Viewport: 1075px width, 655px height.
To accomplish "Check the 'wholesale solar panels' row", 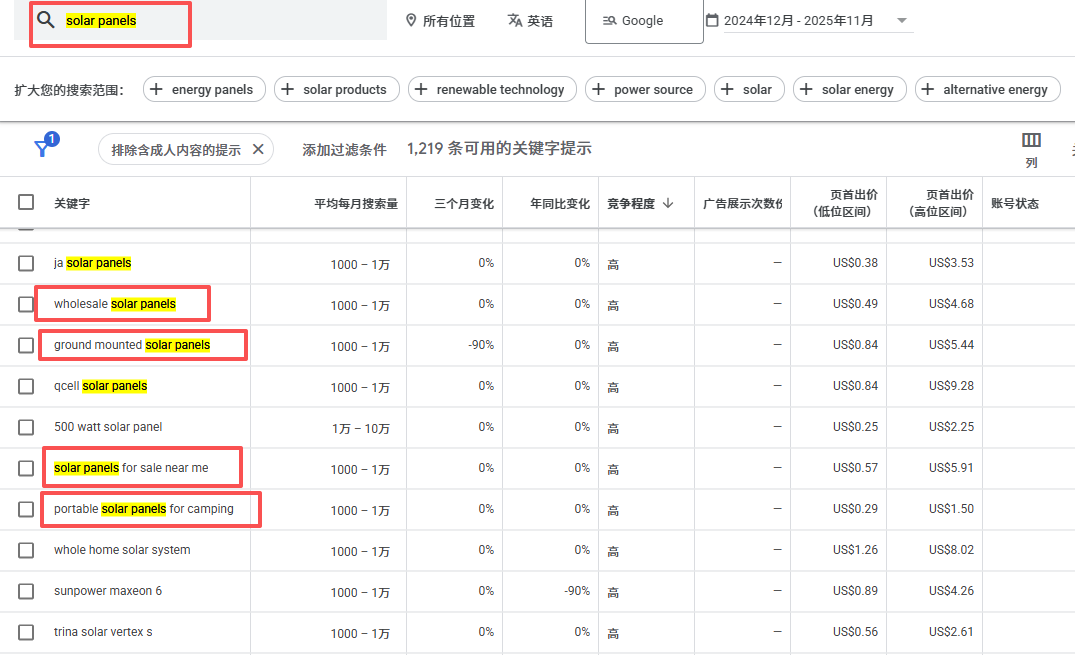I will pos(26,304).
